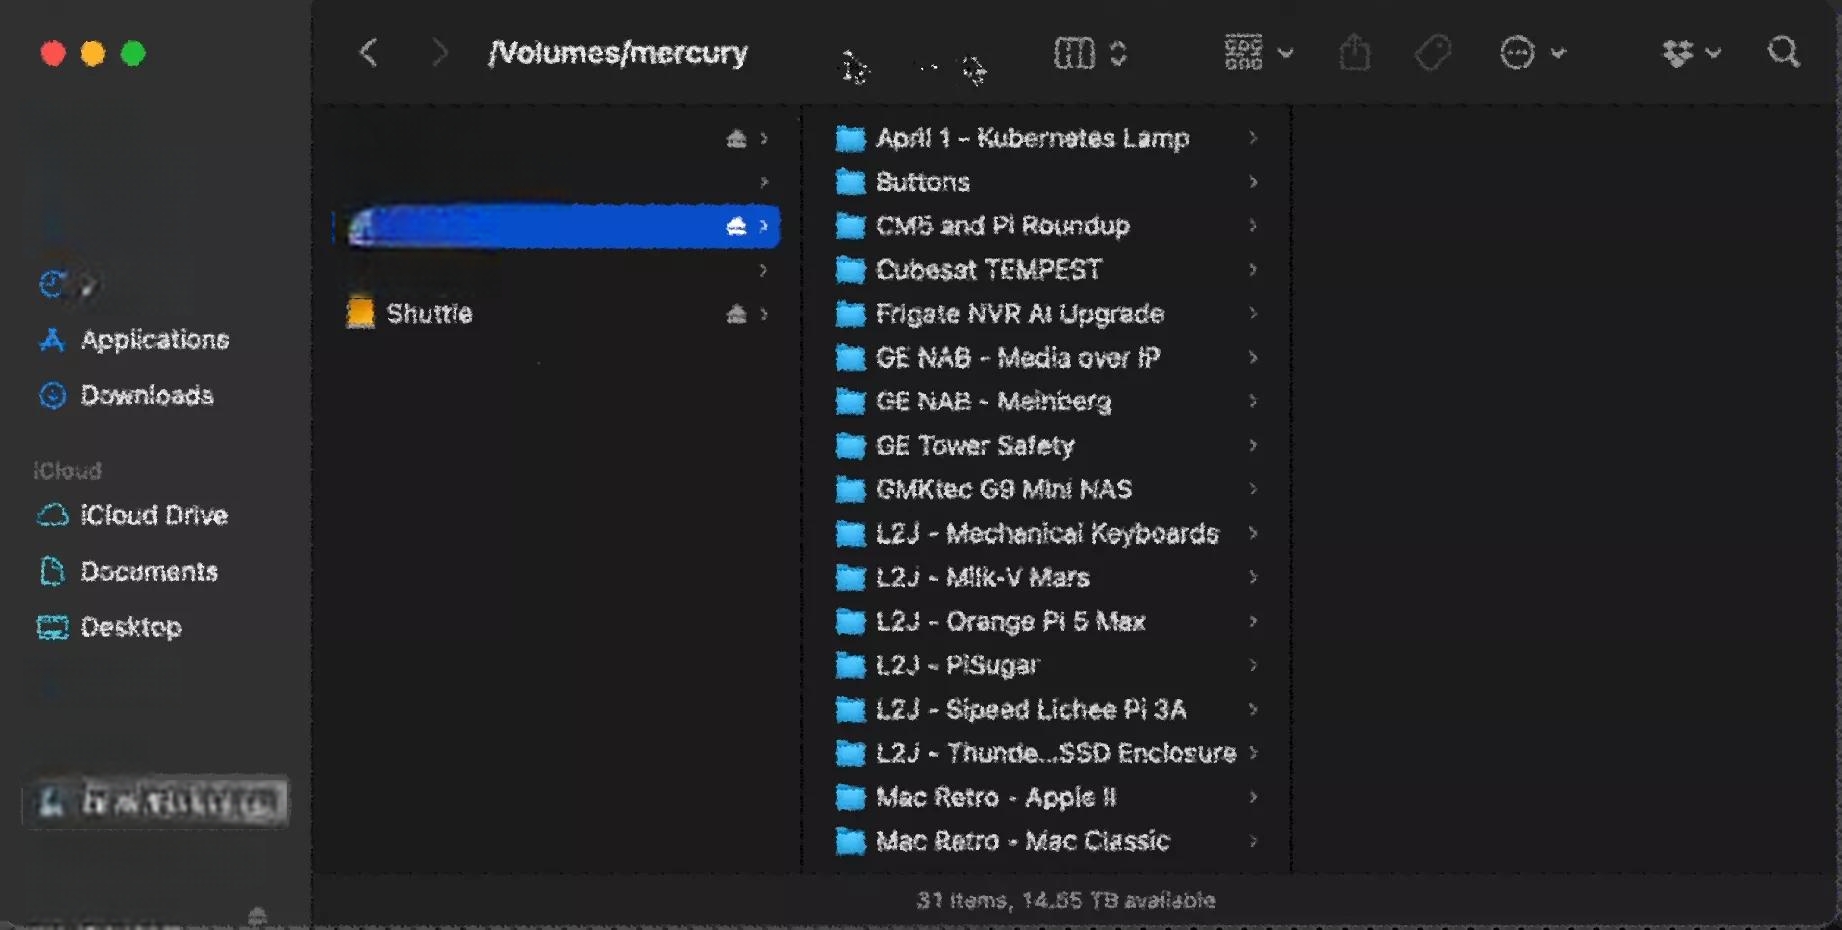
Task: Click the Forward navigation arrow
Action: pyautogui.click(x=439, y=52)
